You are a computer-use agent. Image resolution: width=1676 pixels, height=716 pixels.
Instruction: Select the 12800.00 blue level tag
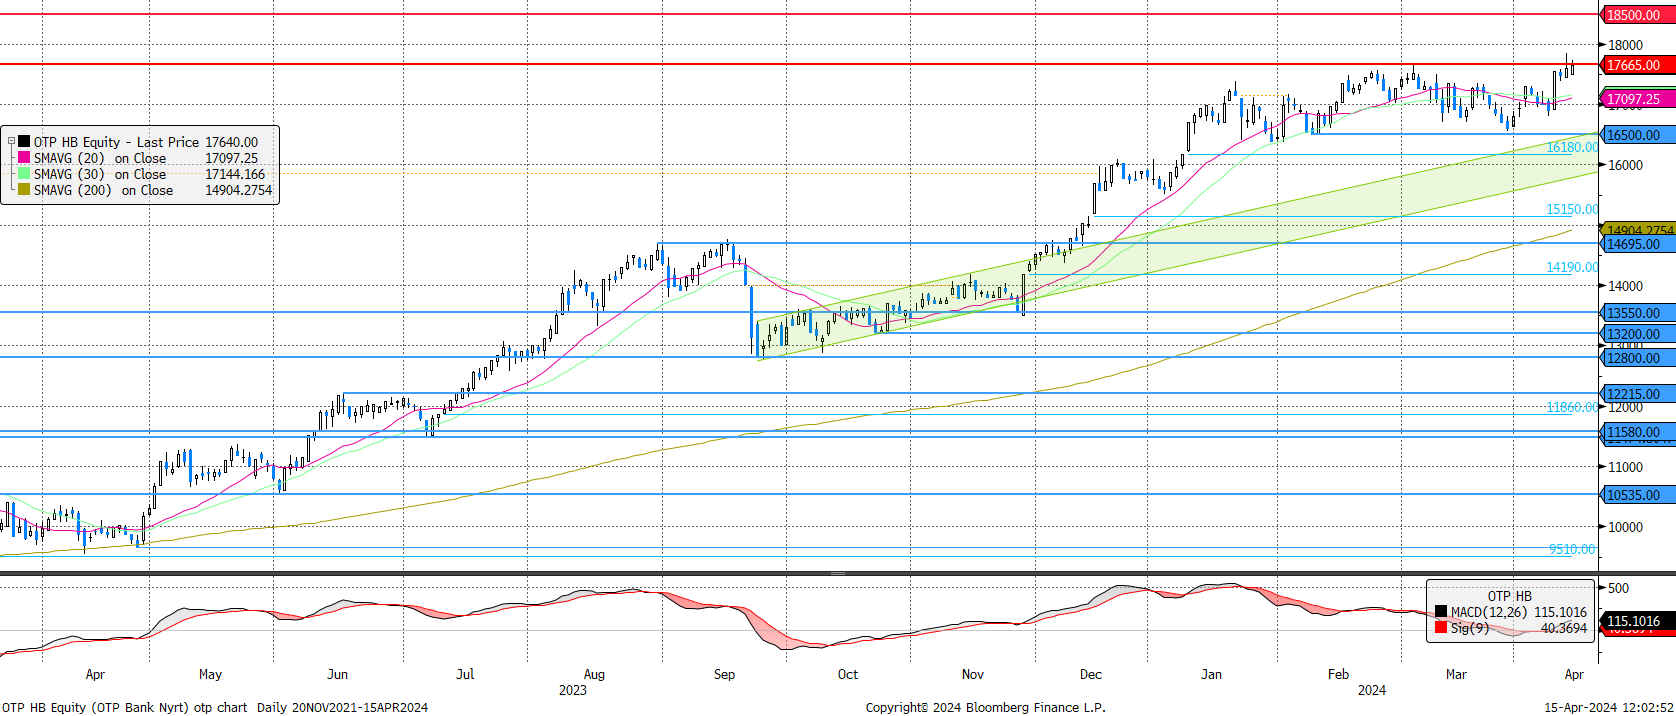coord(1638,358)
